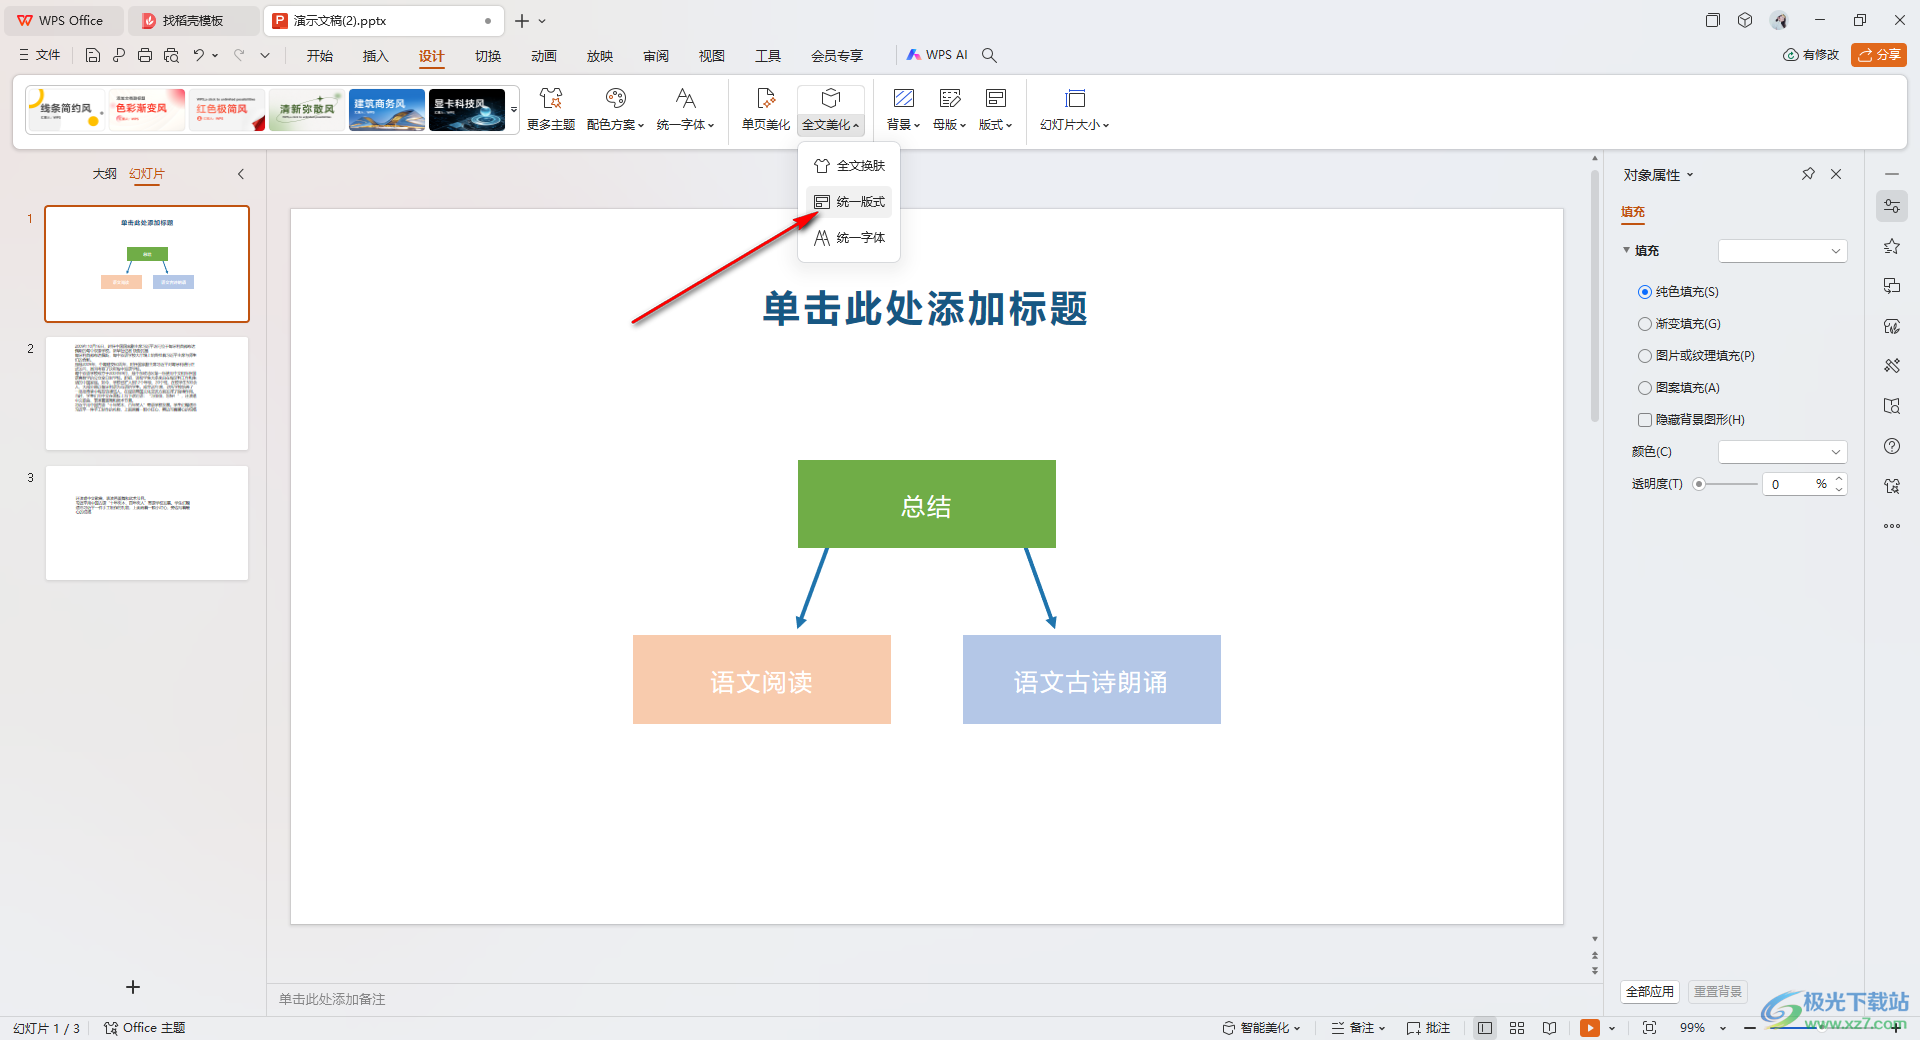Select Gradient fill (渐变填充) radio
Image resolution: width=1920 pixels, height=1040 pixels.
pos(1645,324)
